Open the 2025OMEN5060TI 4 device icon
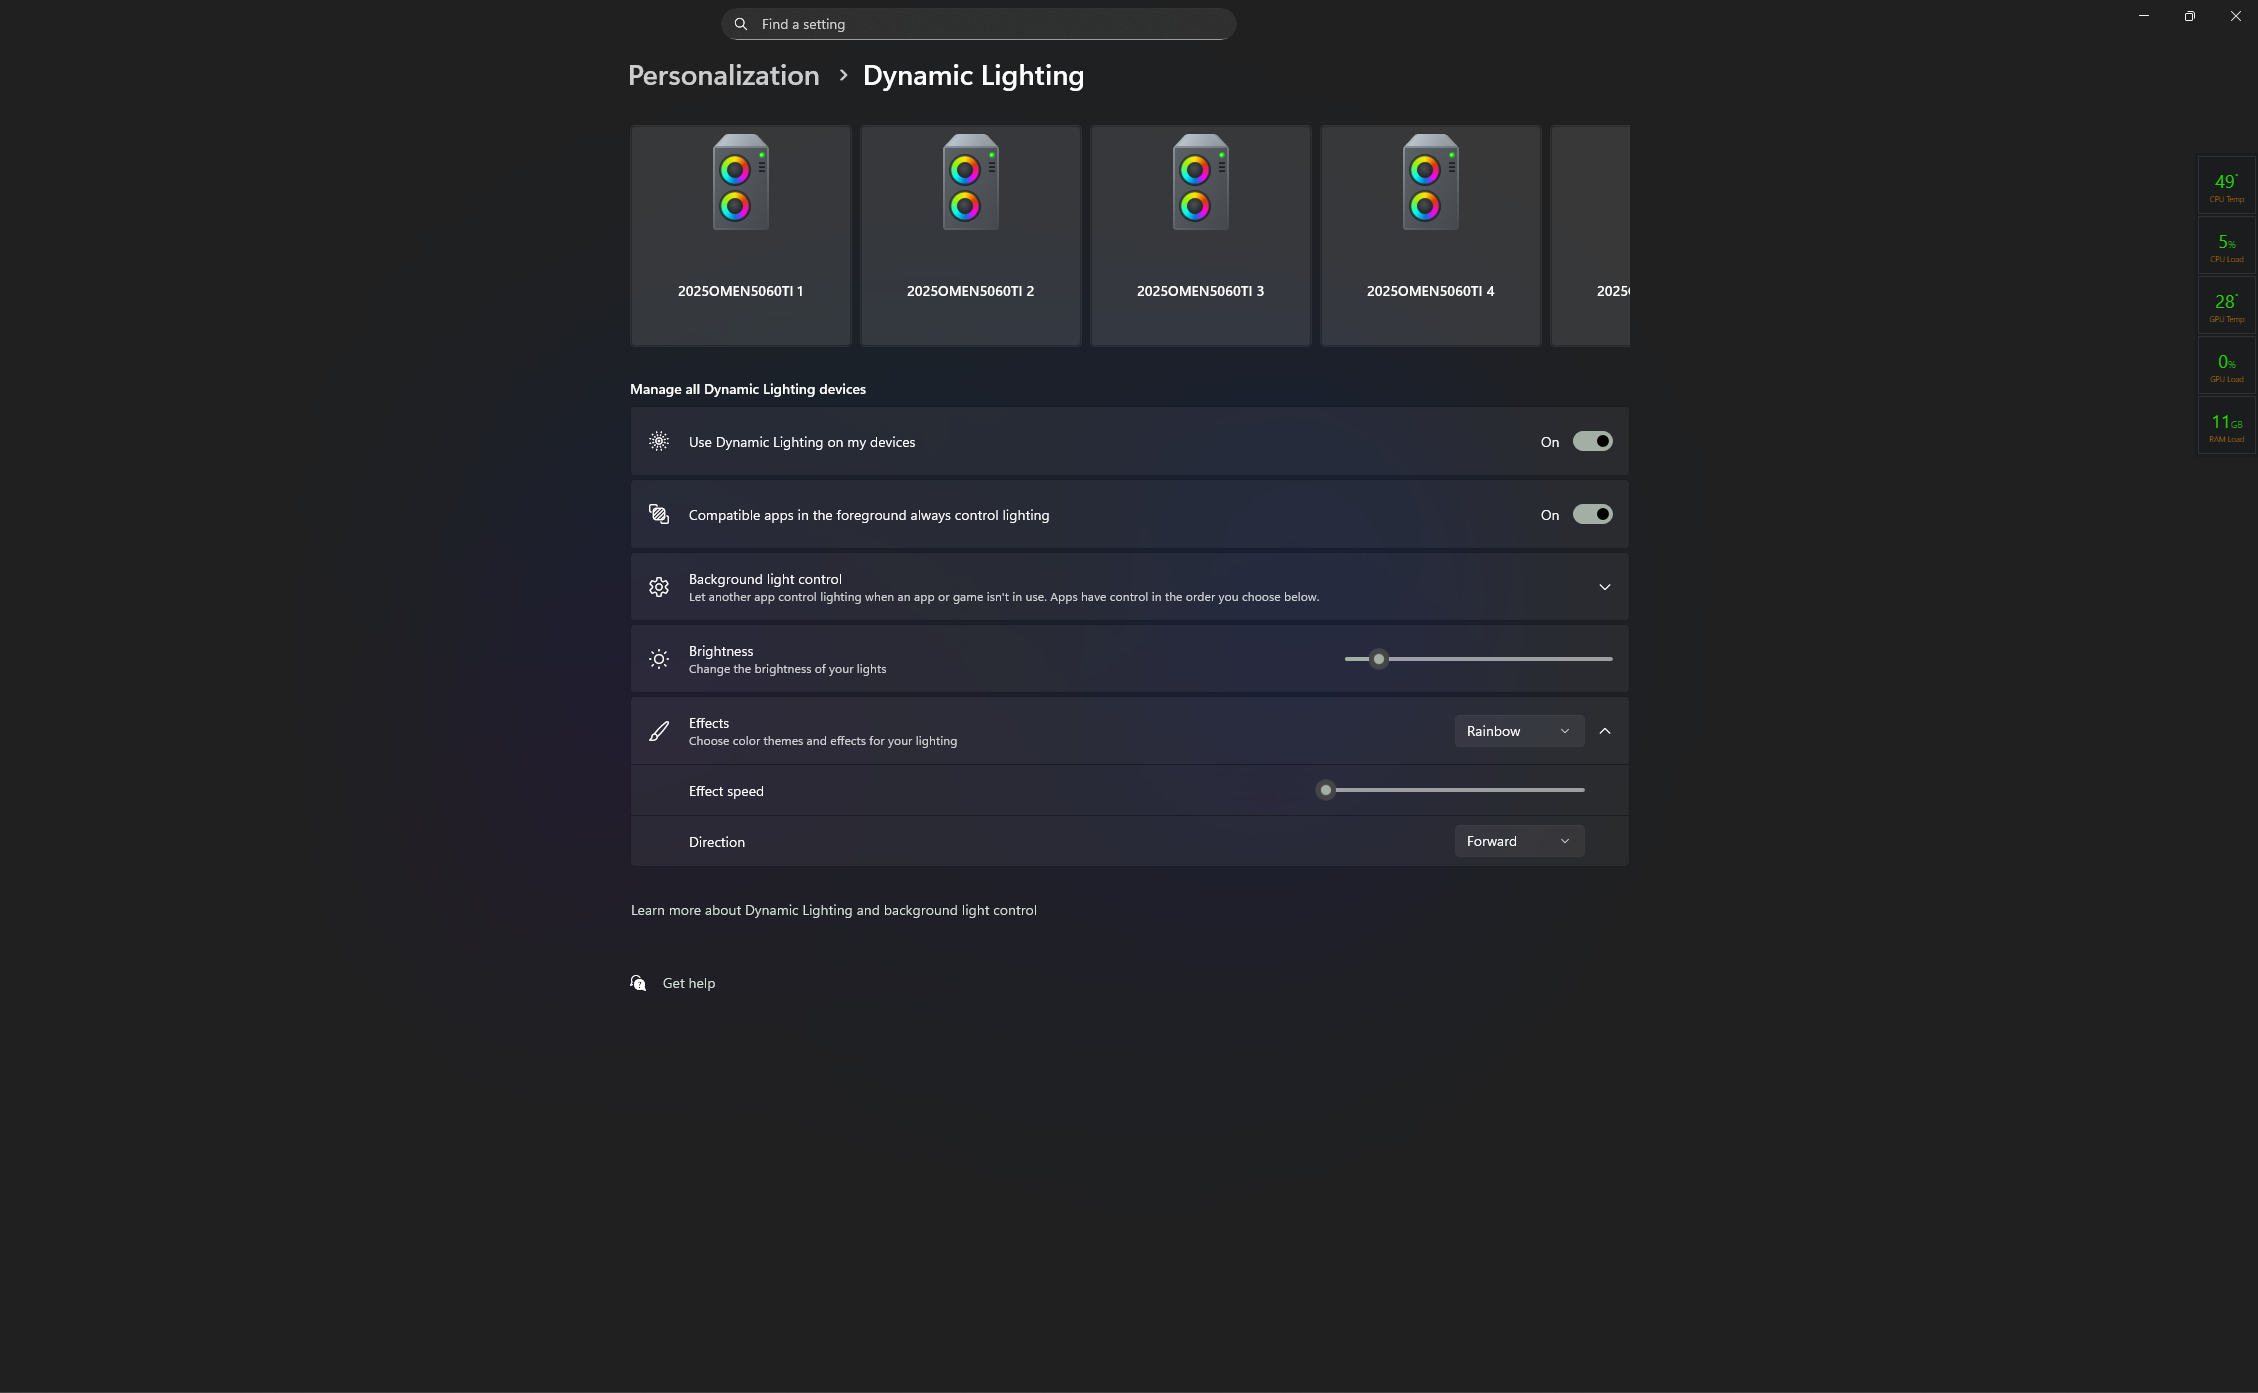The image size is (2258, 1393). (1430, 183)
